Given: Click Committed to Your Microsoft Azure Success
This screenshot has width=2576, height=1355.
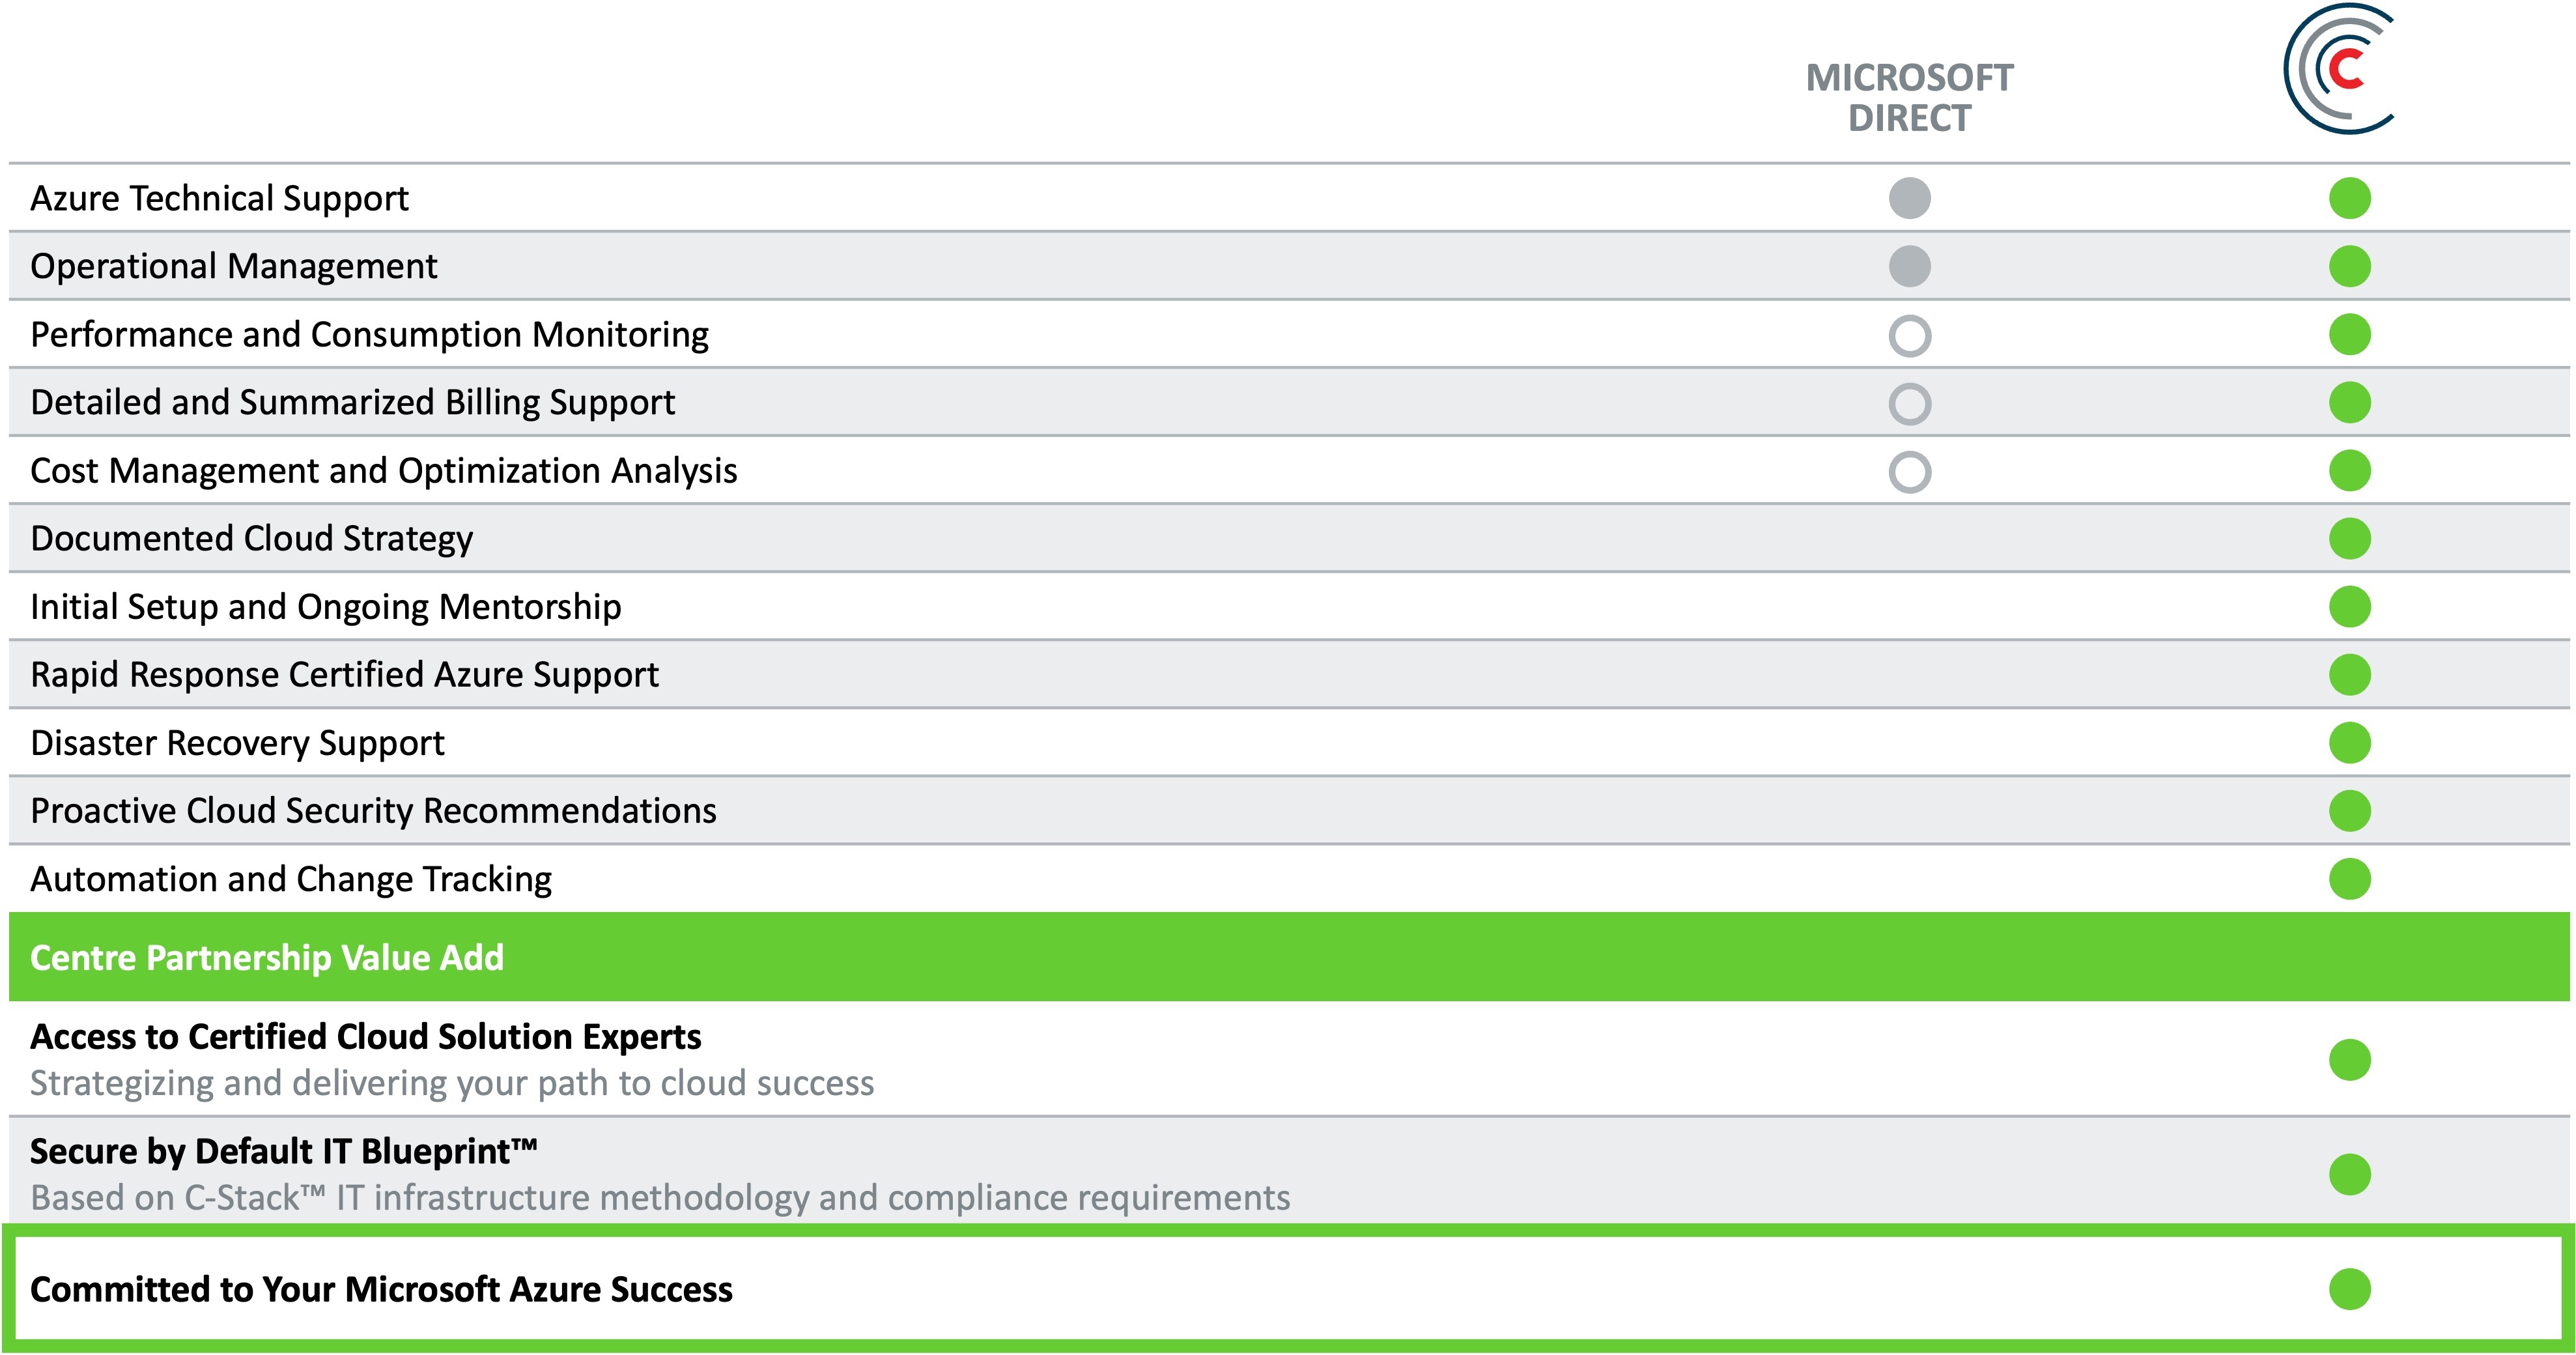Looking at the screenshot, I should coord(381,1289).
